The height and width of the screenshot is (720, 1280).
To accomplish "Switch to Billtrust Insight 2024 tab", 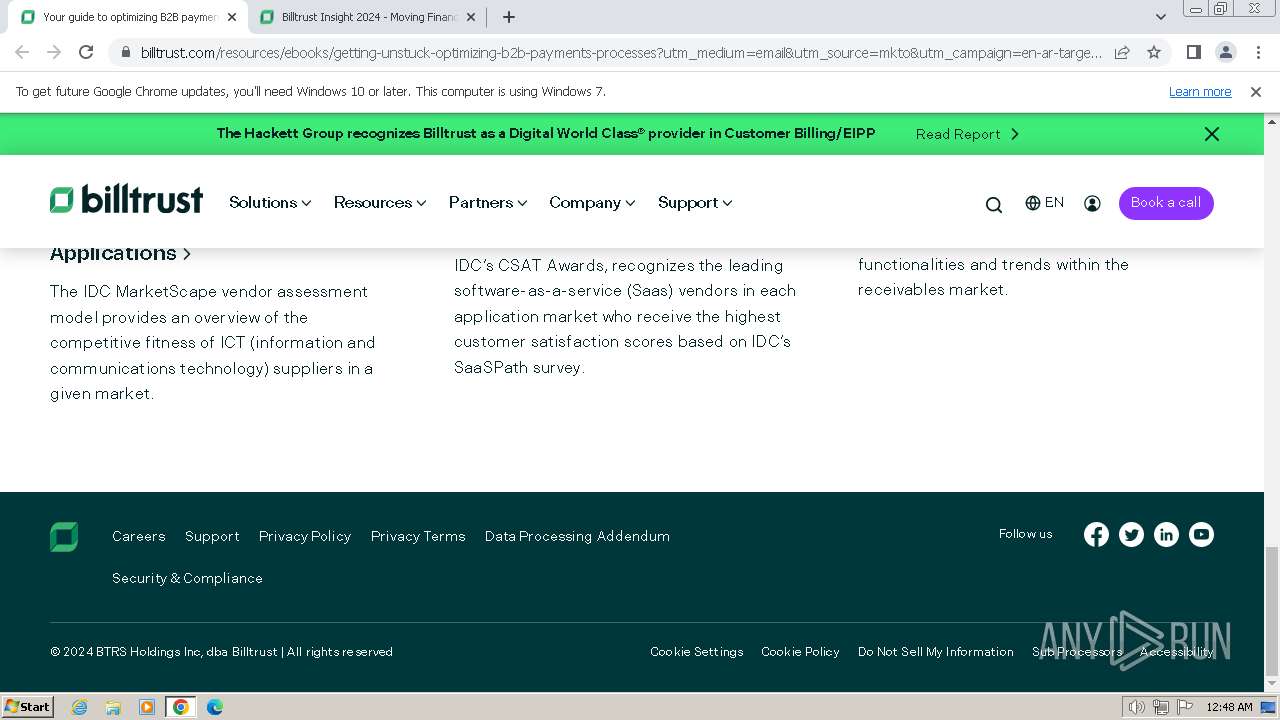I will pos(369,17).
